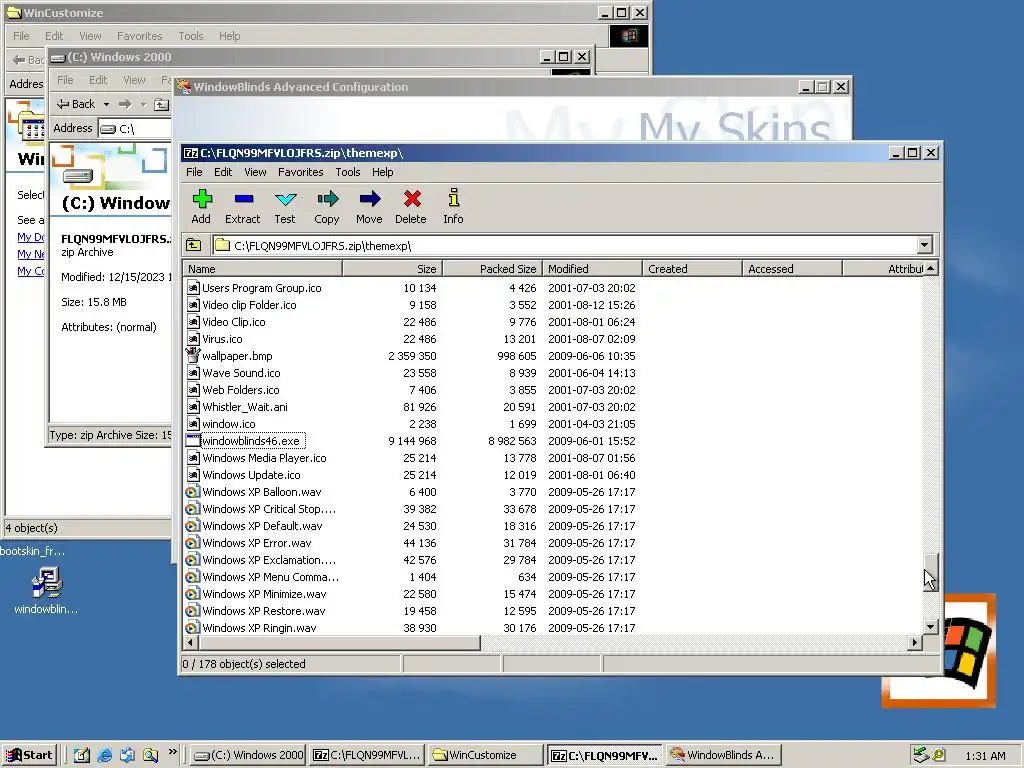This screenshot has height=768, width=1024.
Task: Click the Accessed column header
Action: tap(792, 268)
